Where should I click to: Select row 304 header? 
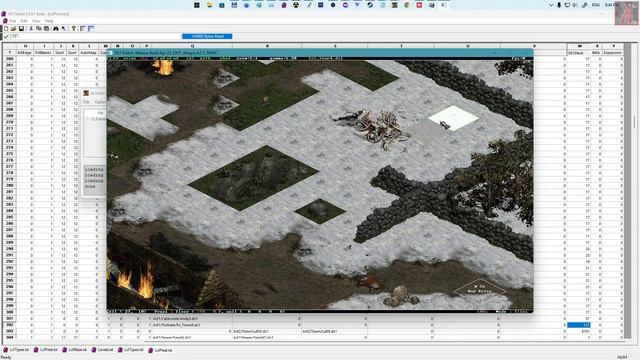(x=9, y=338)
